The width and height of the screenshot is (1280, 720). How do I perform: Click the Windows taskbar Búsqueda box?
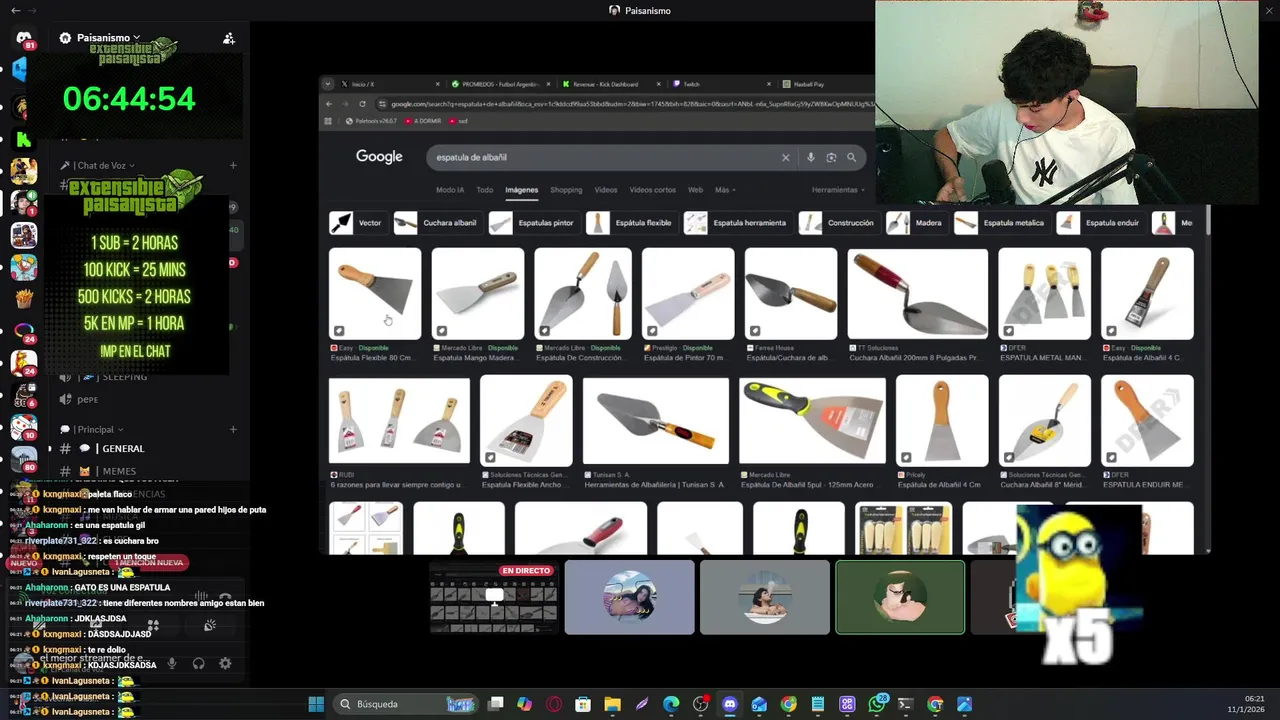pyautogui.click(x=407, y=704)
